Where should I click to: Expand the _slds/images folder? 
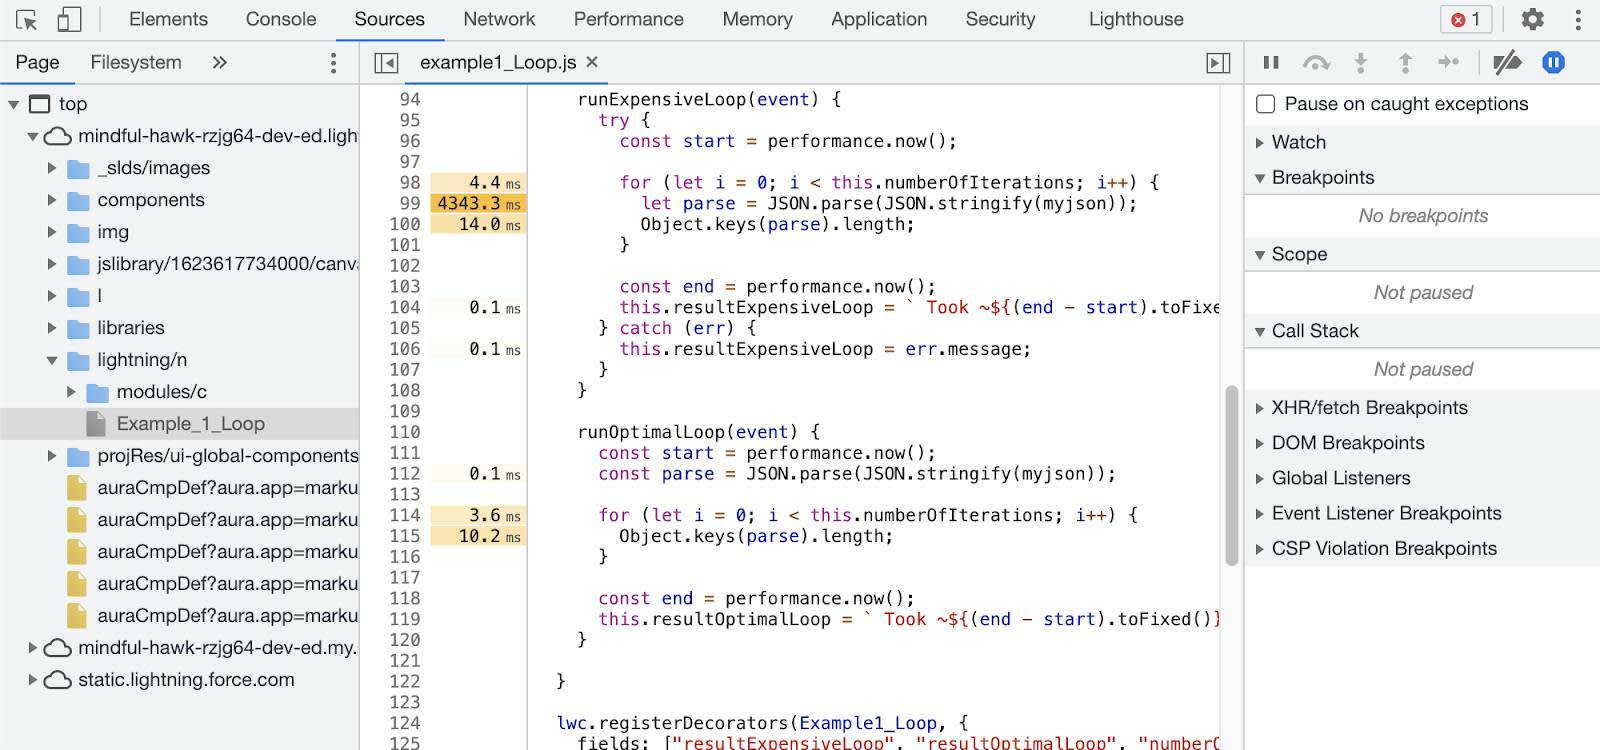(52, 168)
